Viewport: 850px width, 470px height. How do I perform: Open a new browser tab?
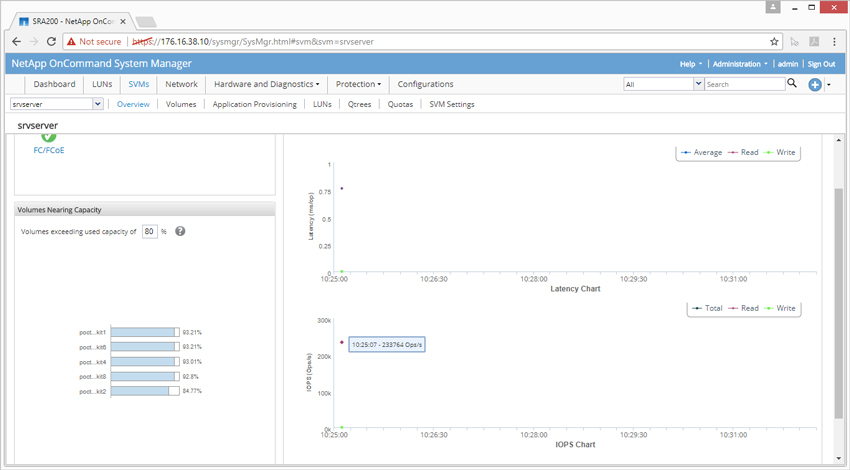(146, 22)
